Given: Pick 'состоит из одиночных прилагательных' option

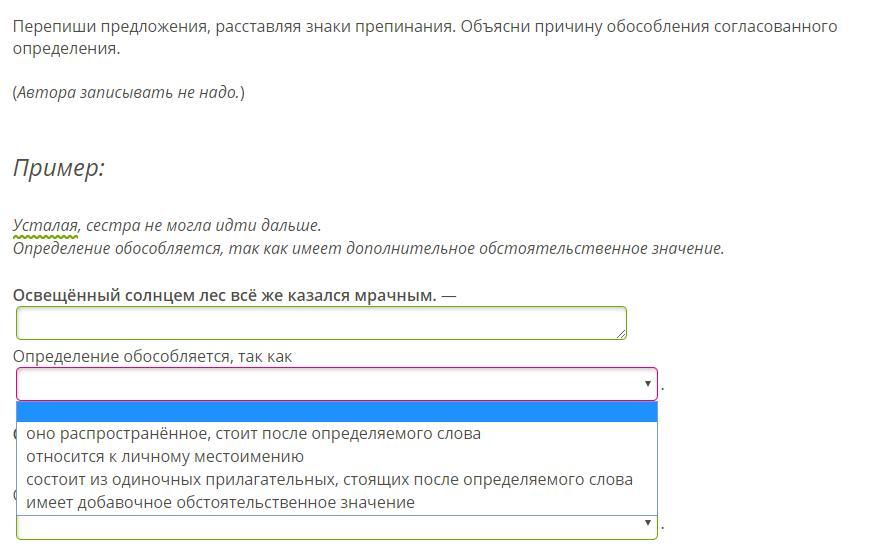Looking at the screenshot, I should point(329,480).
